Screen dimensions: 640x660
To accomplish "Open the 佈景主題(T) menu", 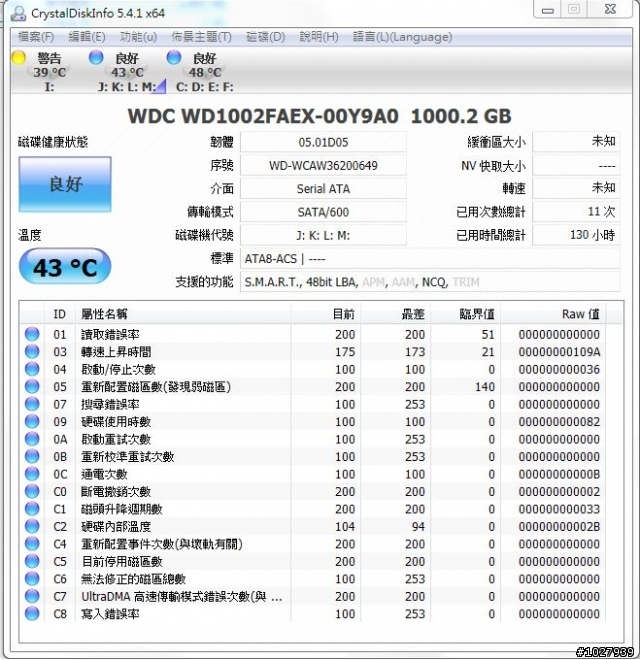I will pyautogui.click(x=201, y=37).
